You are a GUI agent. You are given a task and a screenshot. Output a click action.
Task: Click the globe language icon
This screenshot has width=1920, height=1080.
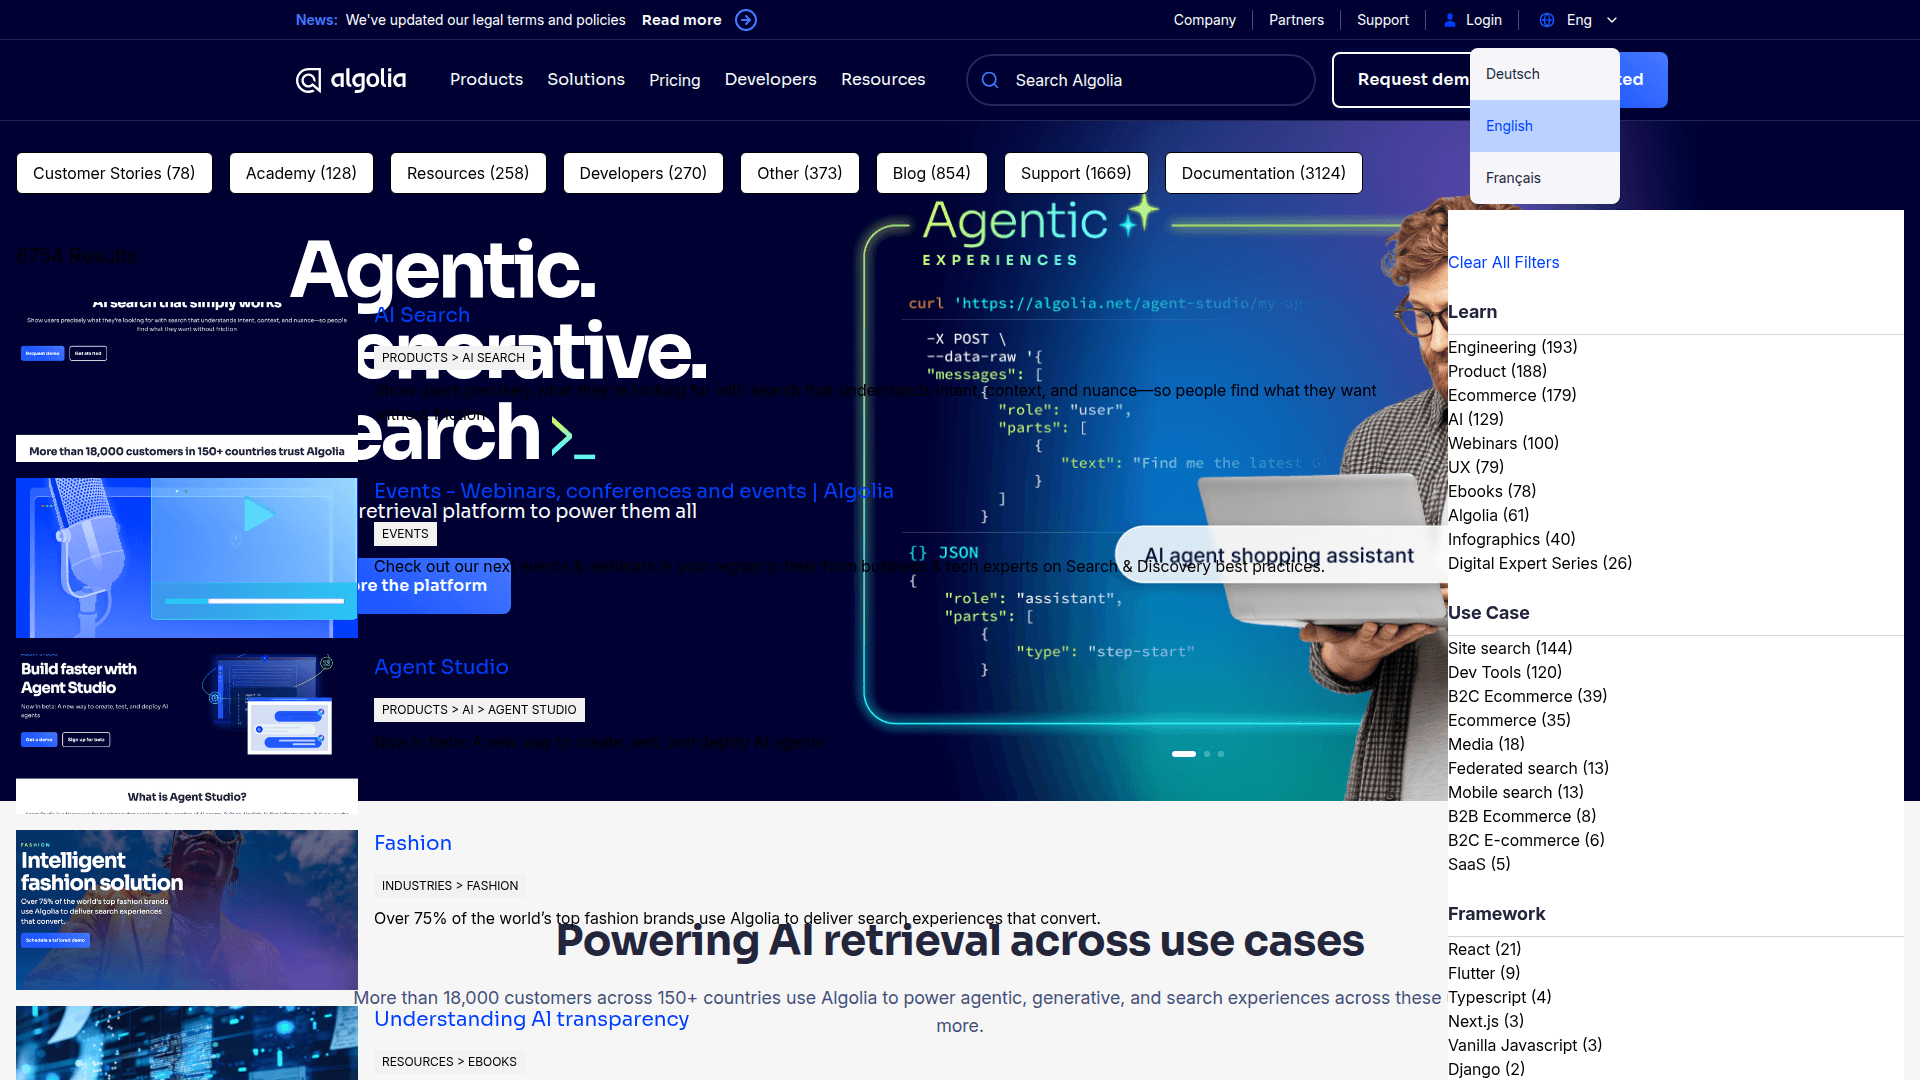1545,20
